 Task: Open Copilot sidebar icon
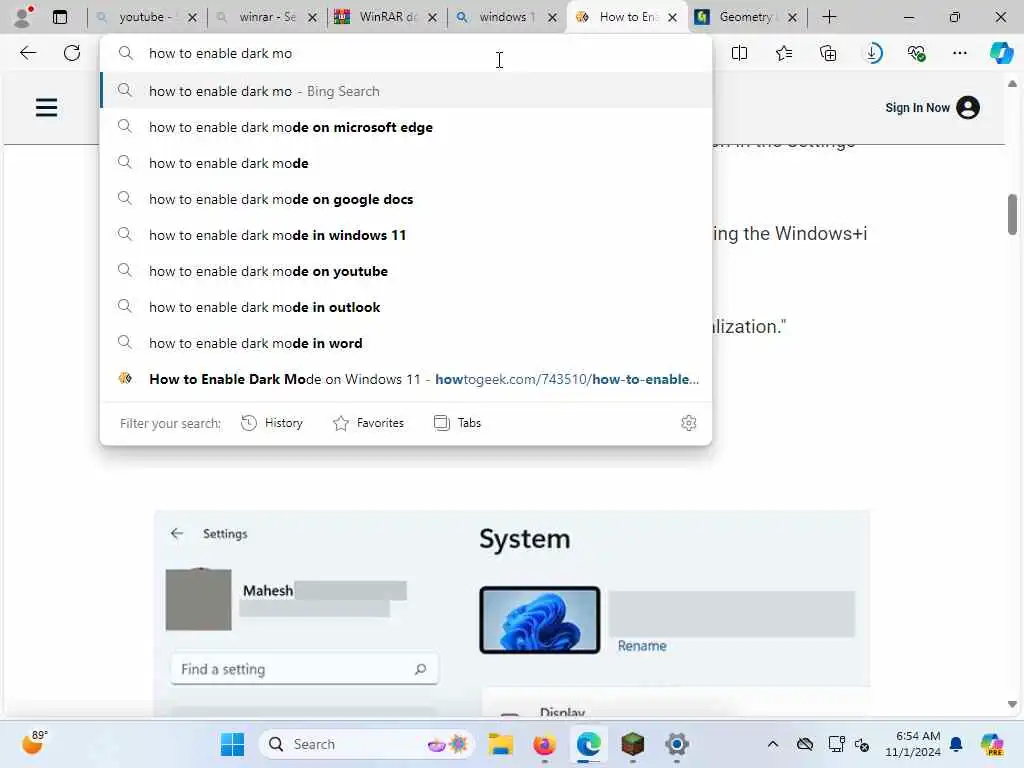(x=1001, y=53)
